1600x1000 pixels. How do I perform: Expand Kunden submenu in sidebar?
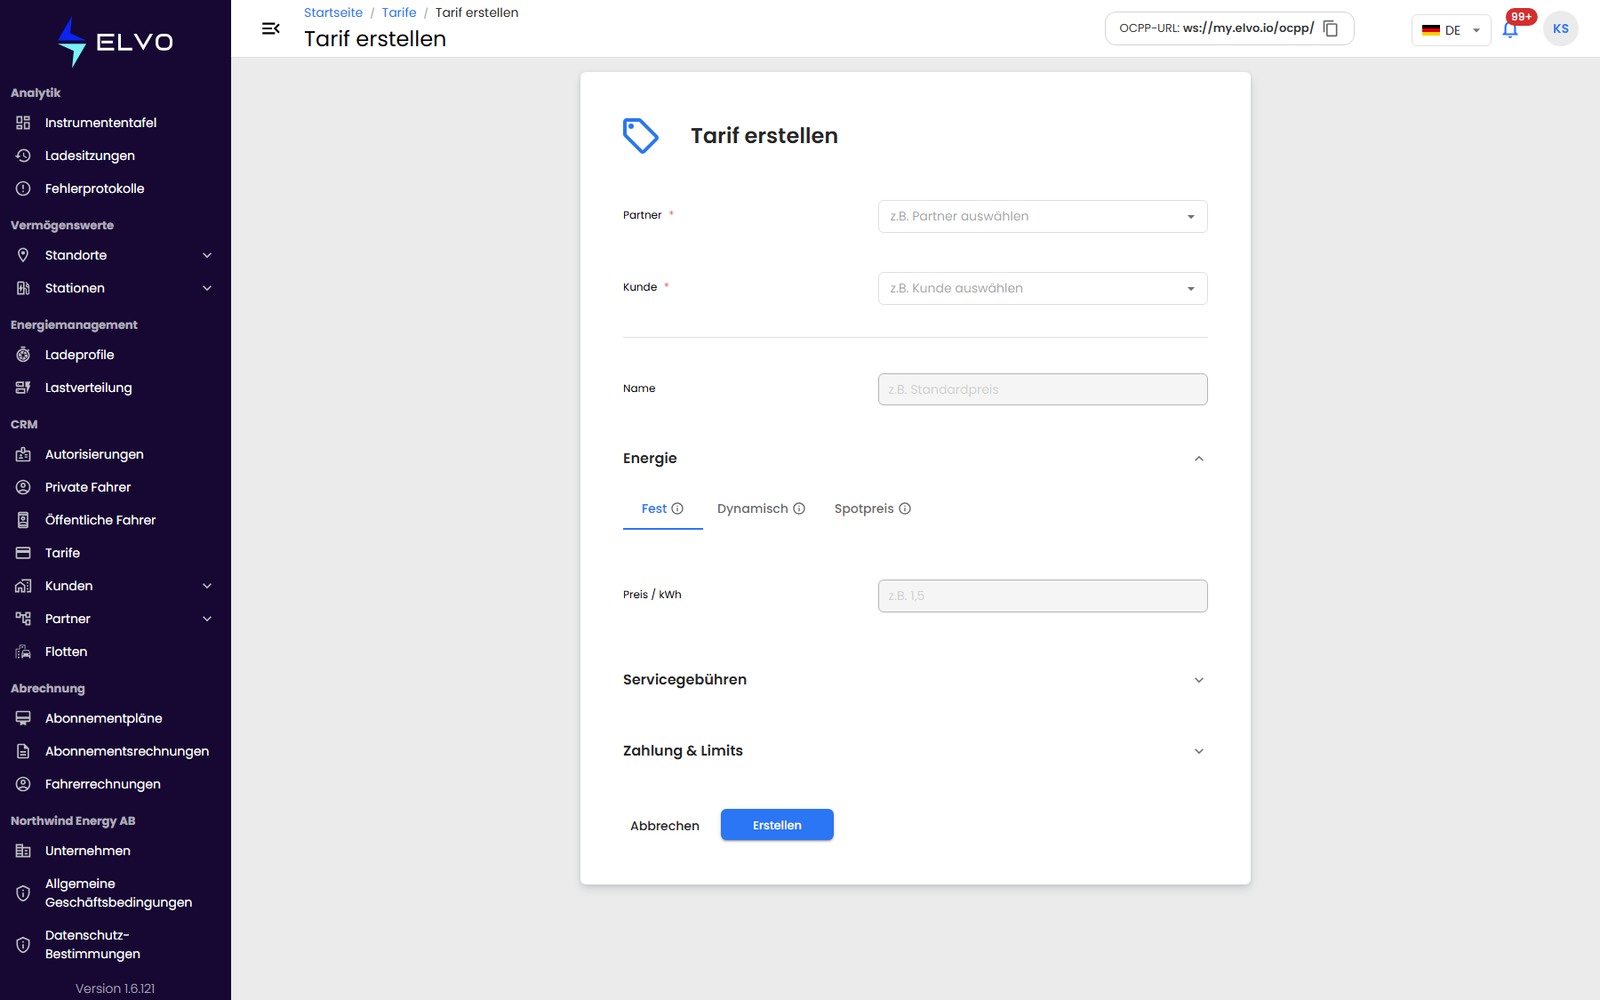point(207,586)
